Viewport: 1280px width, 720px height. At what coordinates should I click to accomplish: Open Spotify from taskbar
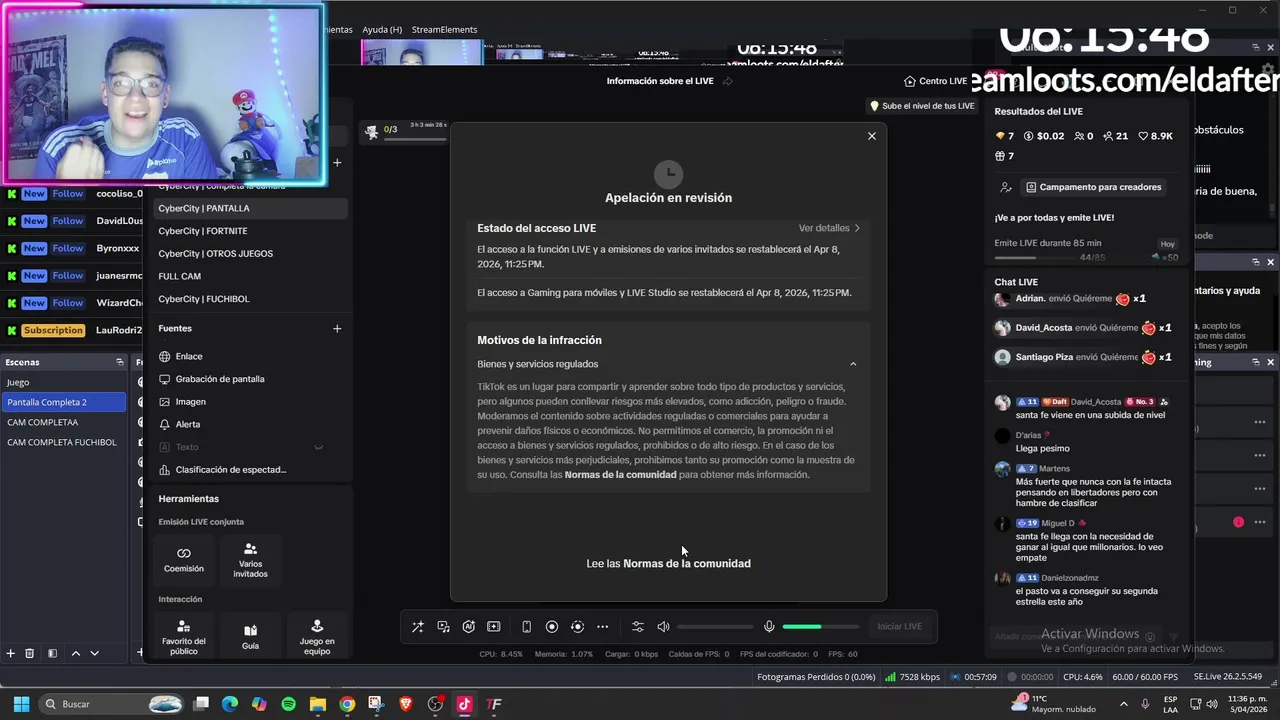click(288, 704)
